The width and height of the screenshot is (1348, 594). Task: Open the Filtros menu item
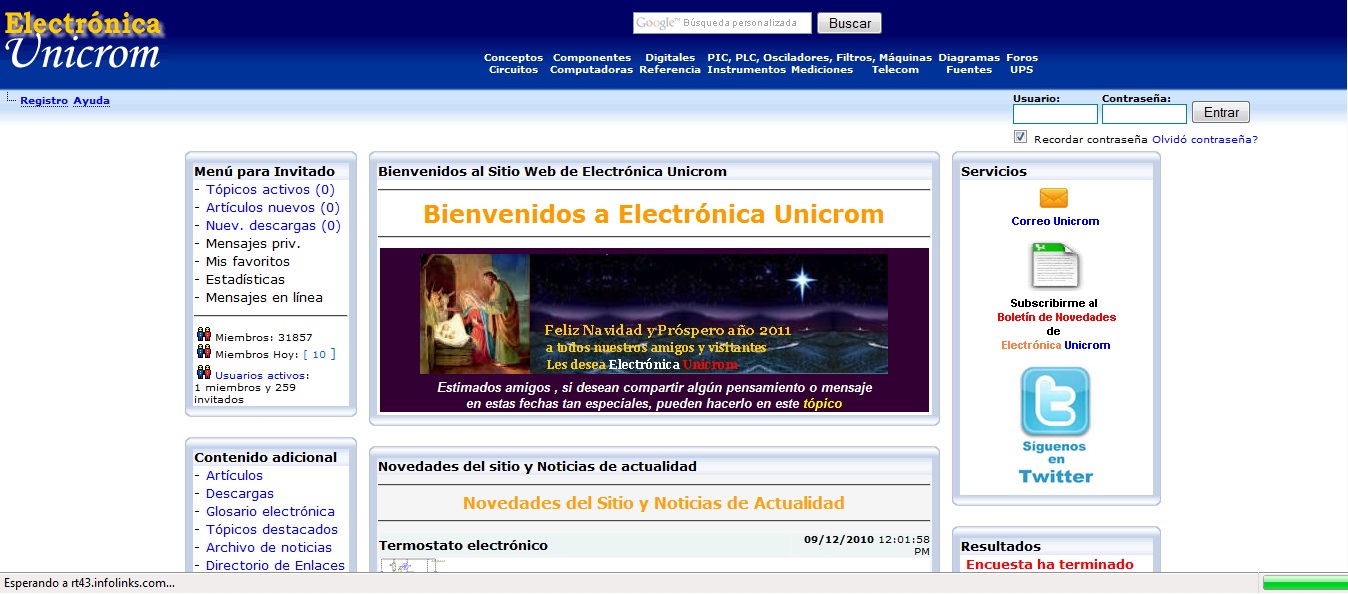click(855, 58)
